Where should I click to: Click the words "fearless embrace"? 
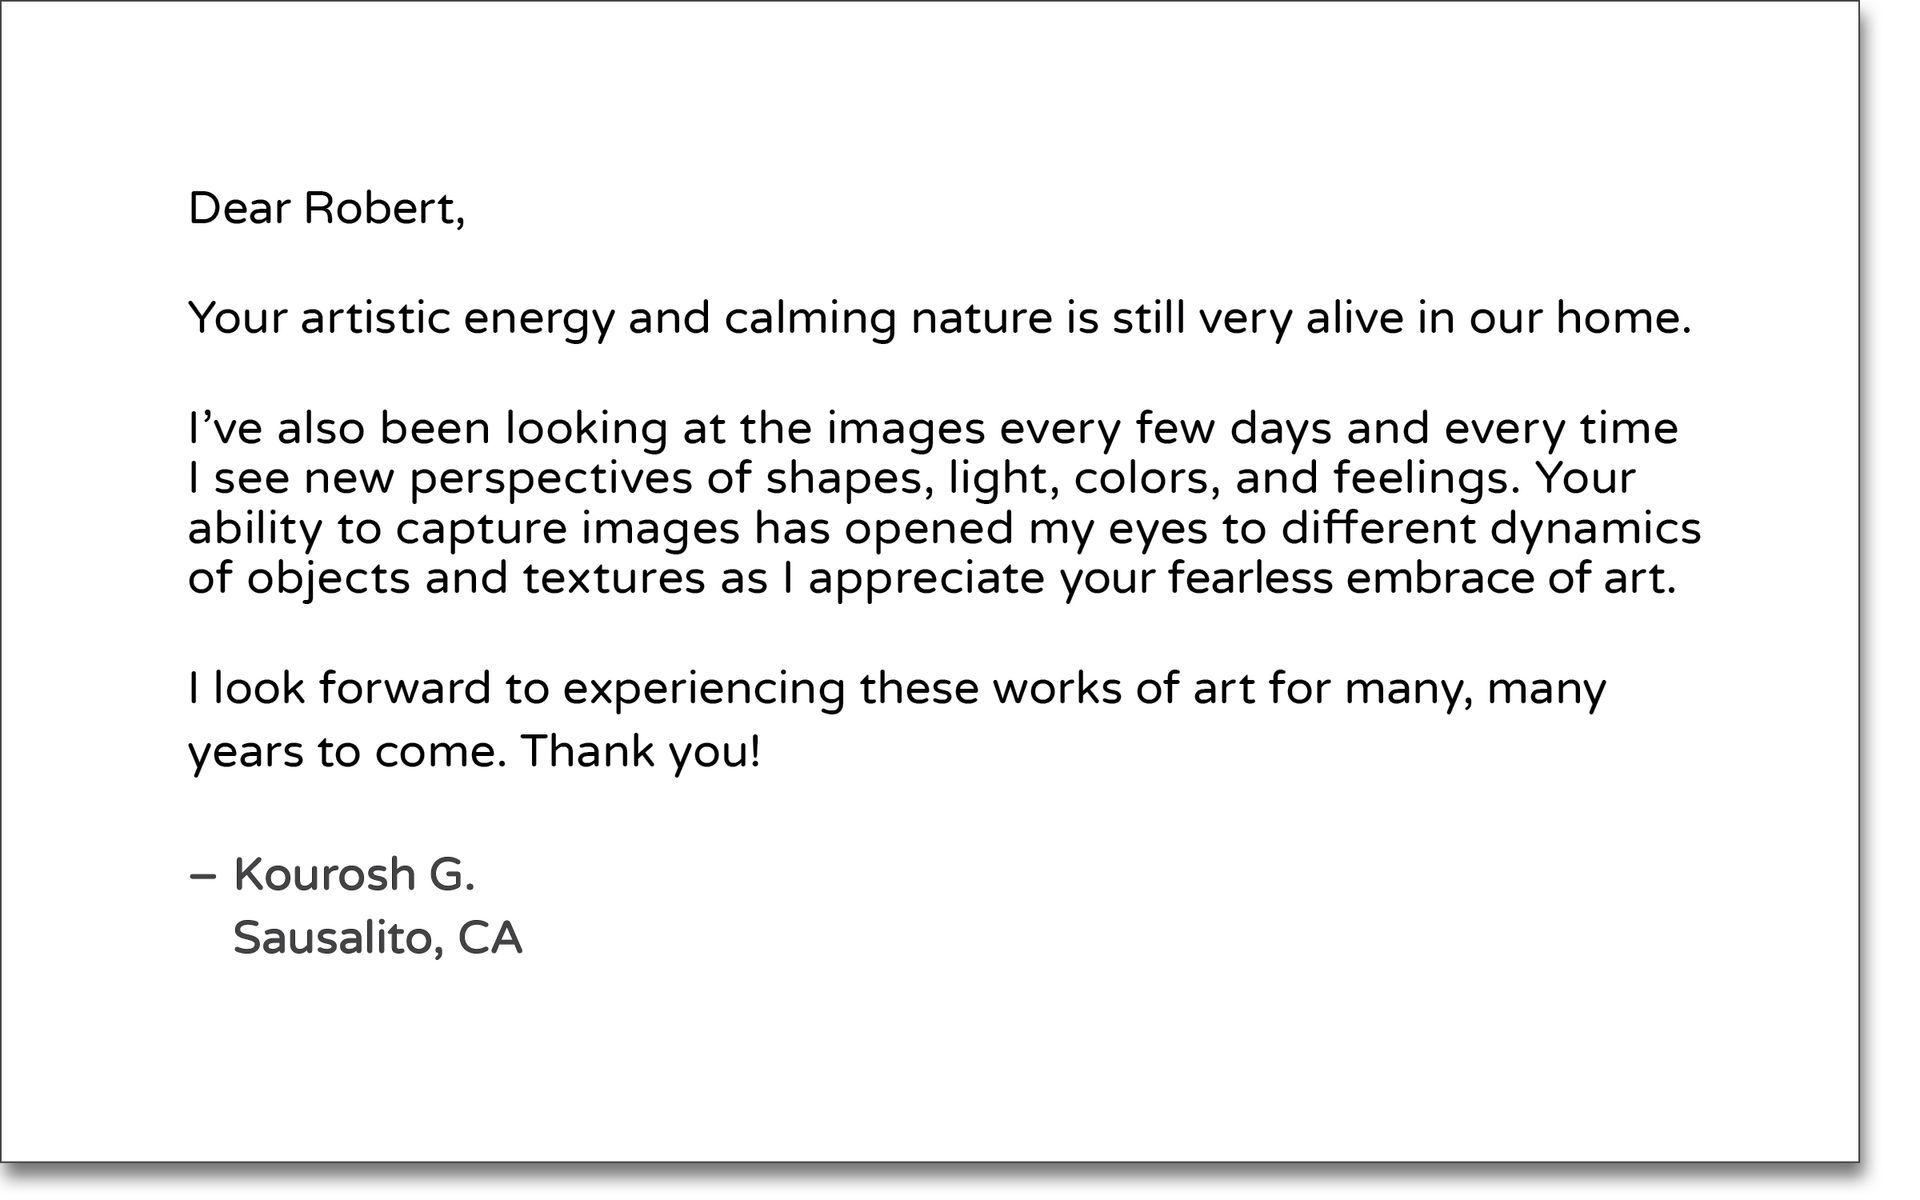(x=1351, y=578)
